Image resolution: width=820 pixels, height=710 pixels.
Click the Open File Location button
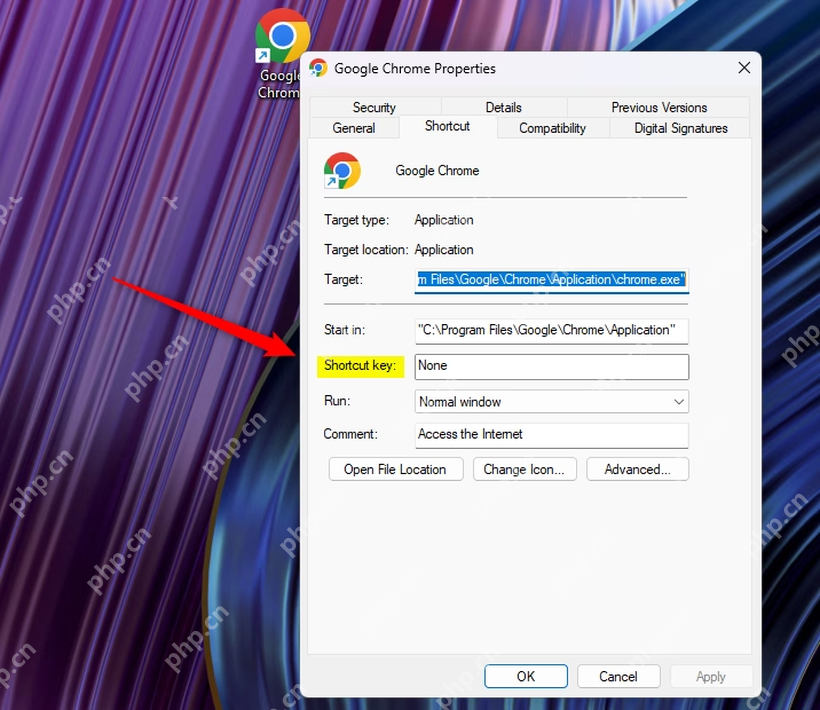click(395, 469)
